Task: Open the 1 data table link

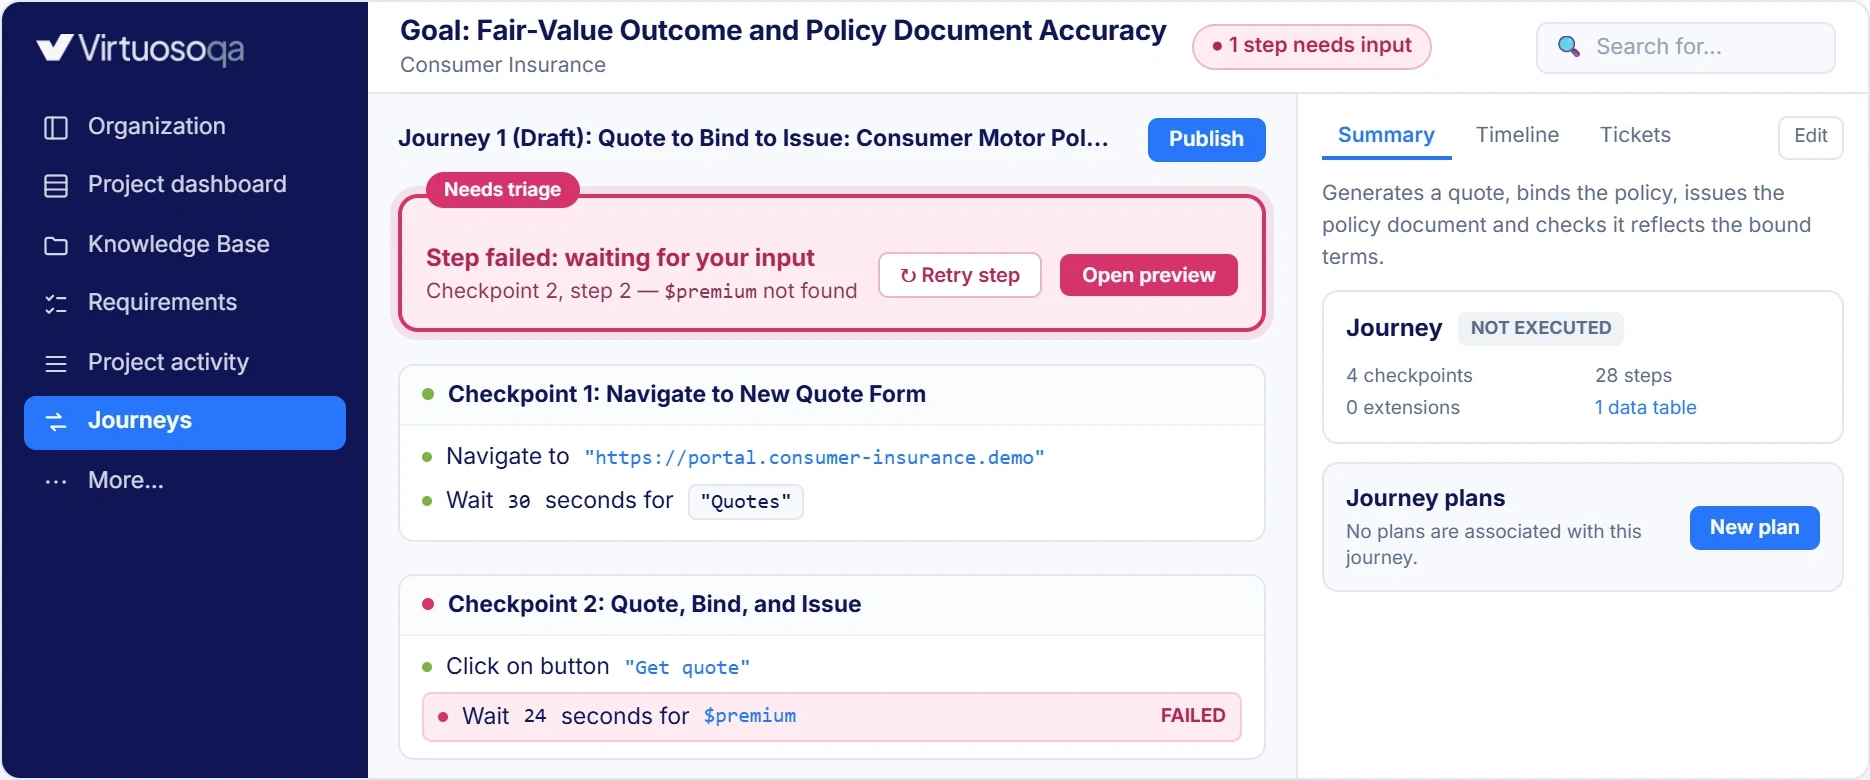Action: point(1645,408)
